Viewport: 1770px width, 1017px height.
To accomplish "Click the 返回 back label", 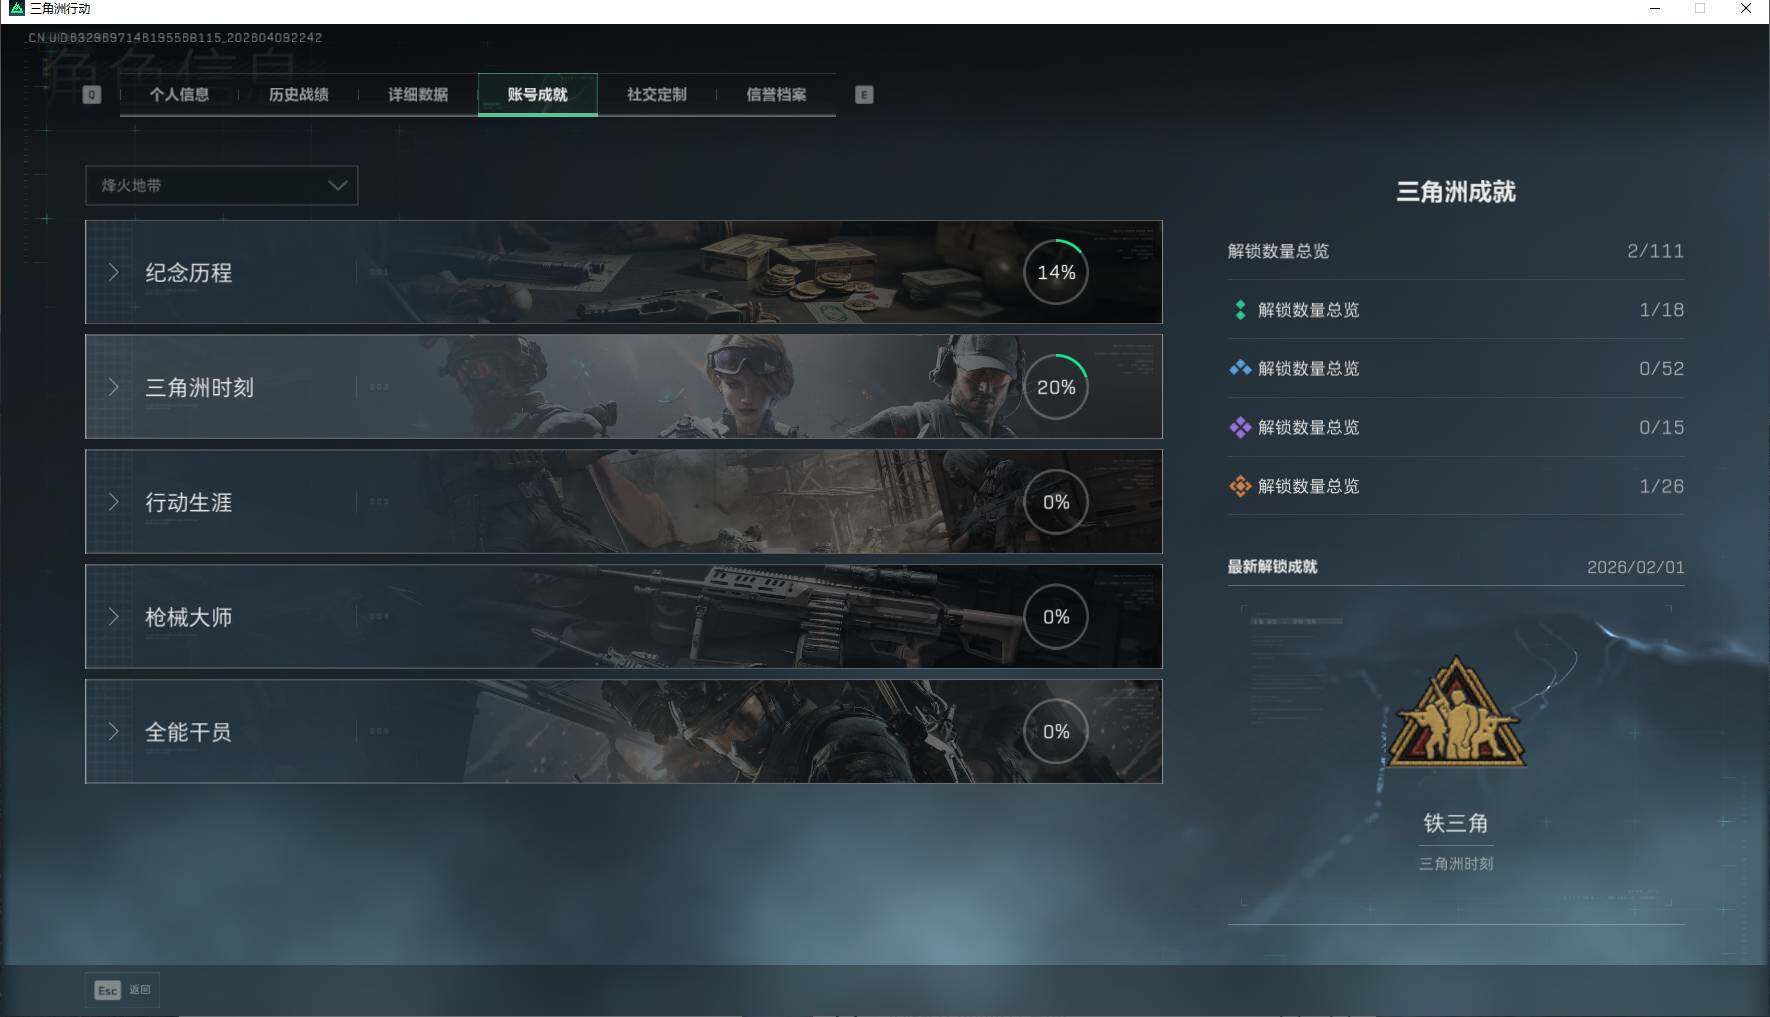I will 140,990.
